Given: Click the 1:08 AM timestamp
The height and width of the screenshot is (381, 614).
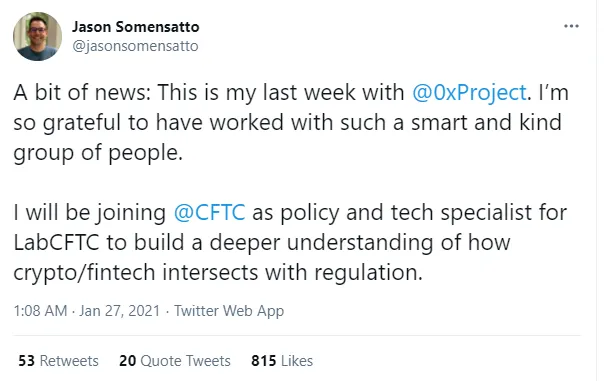Looking at the screenshot, I should tap(40, 311).
